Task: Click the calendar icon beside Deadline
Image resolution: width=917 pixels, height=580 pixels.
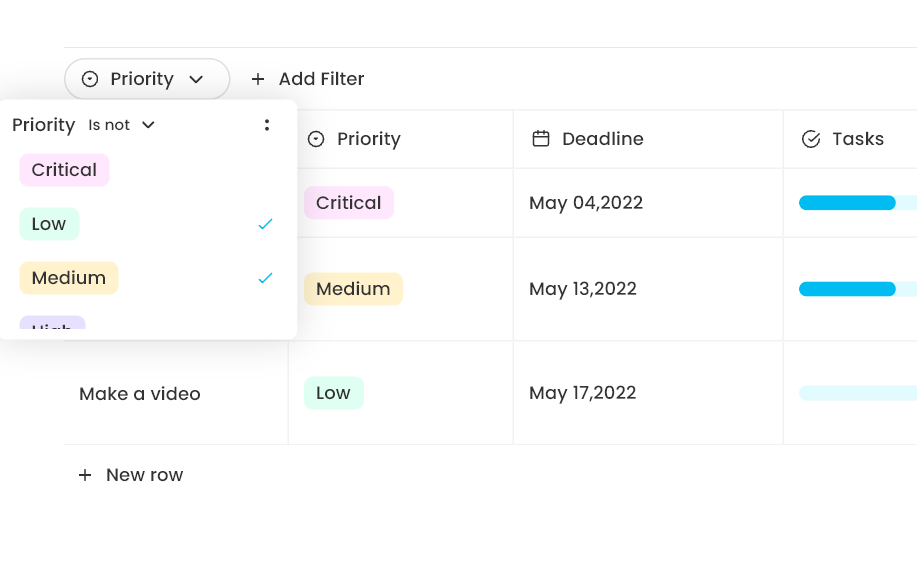Action: (x=540, y=139)
